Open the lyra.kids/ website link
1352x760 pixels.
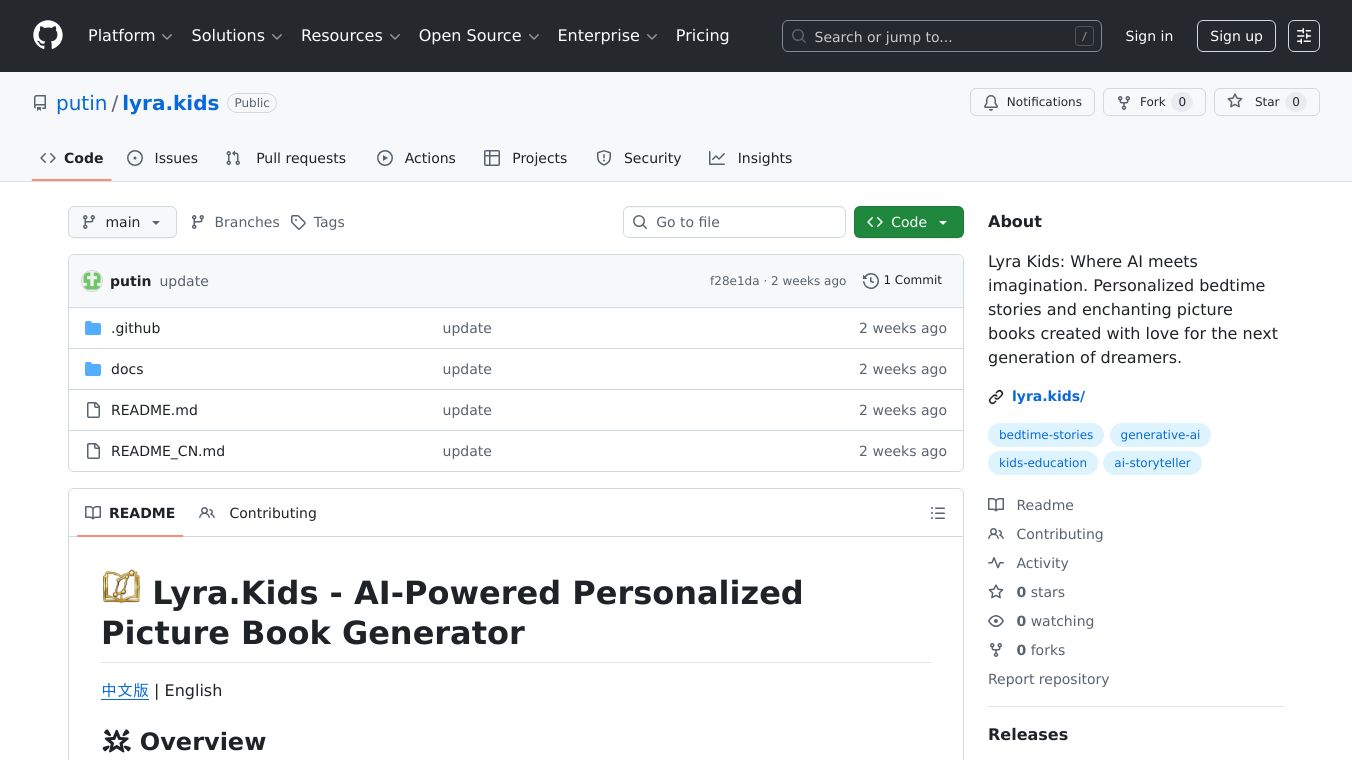pyautogui.click(x=1048, y=396)
